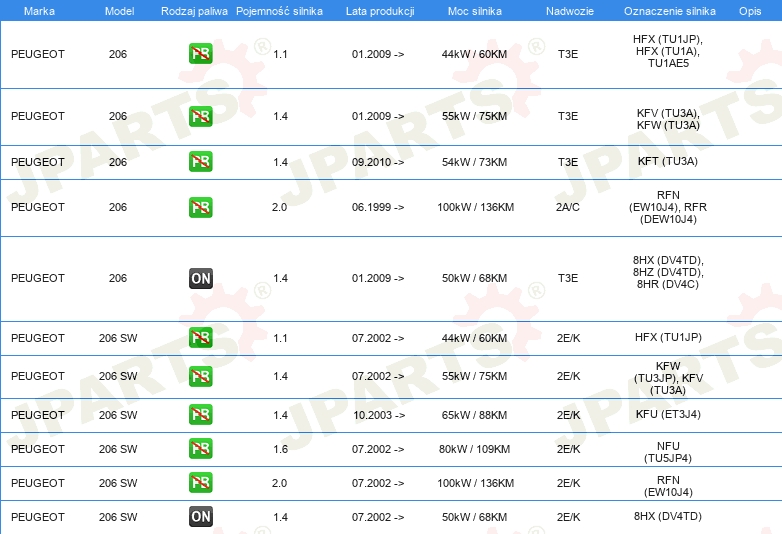Click the HFX (TU1JP), HFX (TU1A), TU1AE5 engine cell
The image size is (782, 534).
(x=668, y=51)
